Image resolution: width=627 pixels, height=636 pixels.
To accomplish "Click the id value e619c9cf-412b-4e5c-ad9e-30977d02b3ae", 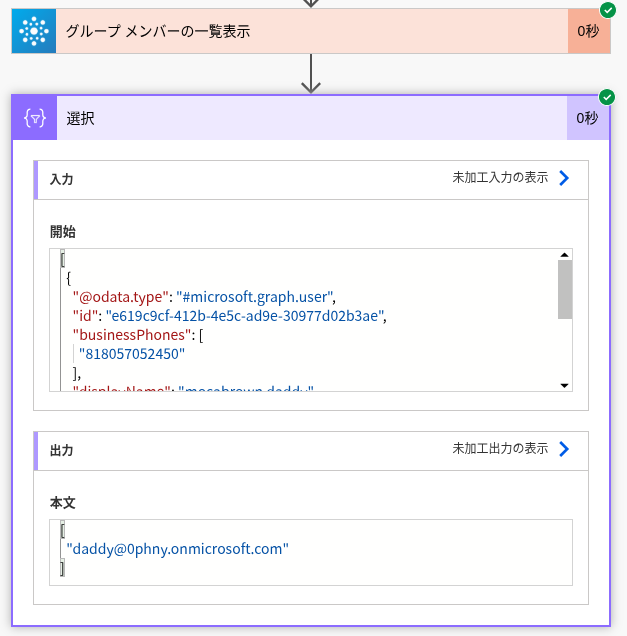I will tap(245, 316).
